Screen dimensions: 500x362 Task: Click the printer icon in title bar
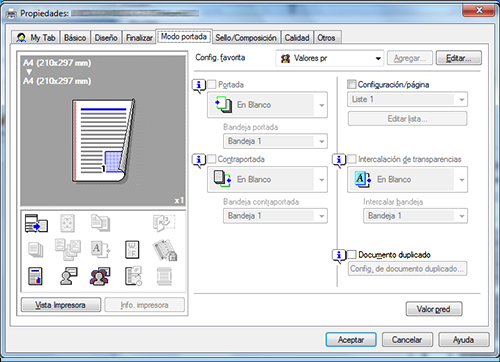click(x=11, y=14)
